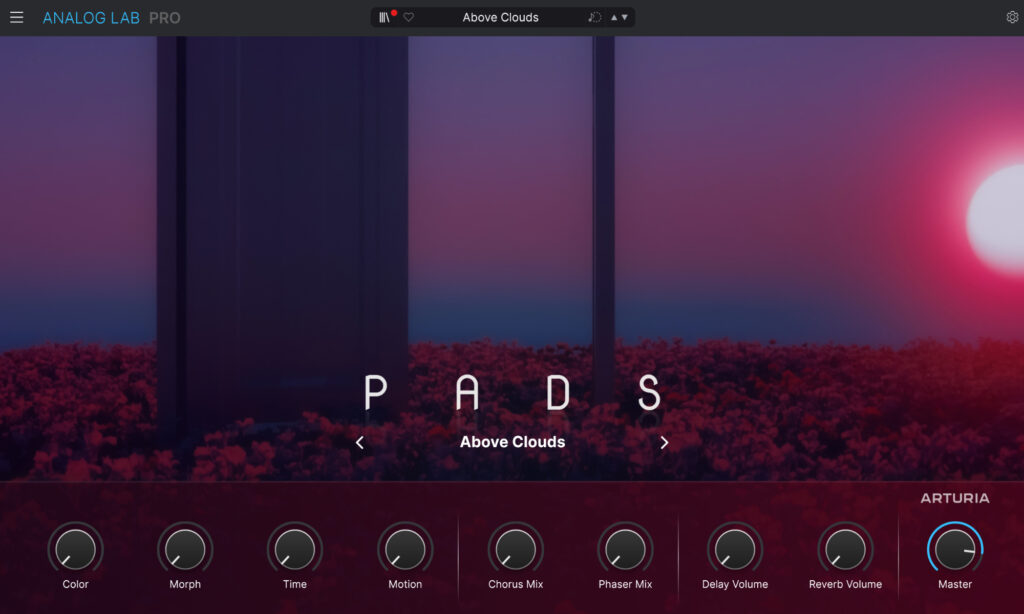This screenshot has width=1024, height=614.
Task: Turn the Reverb Volume knob
Action: pos(845,550)
